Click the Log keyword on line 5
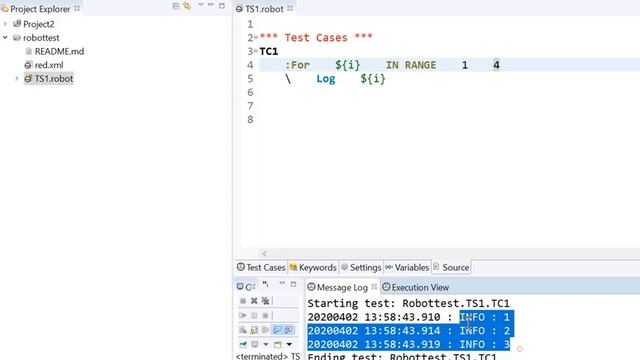Image resolution: width=640 pixels, height=360 pixels. 326,79
